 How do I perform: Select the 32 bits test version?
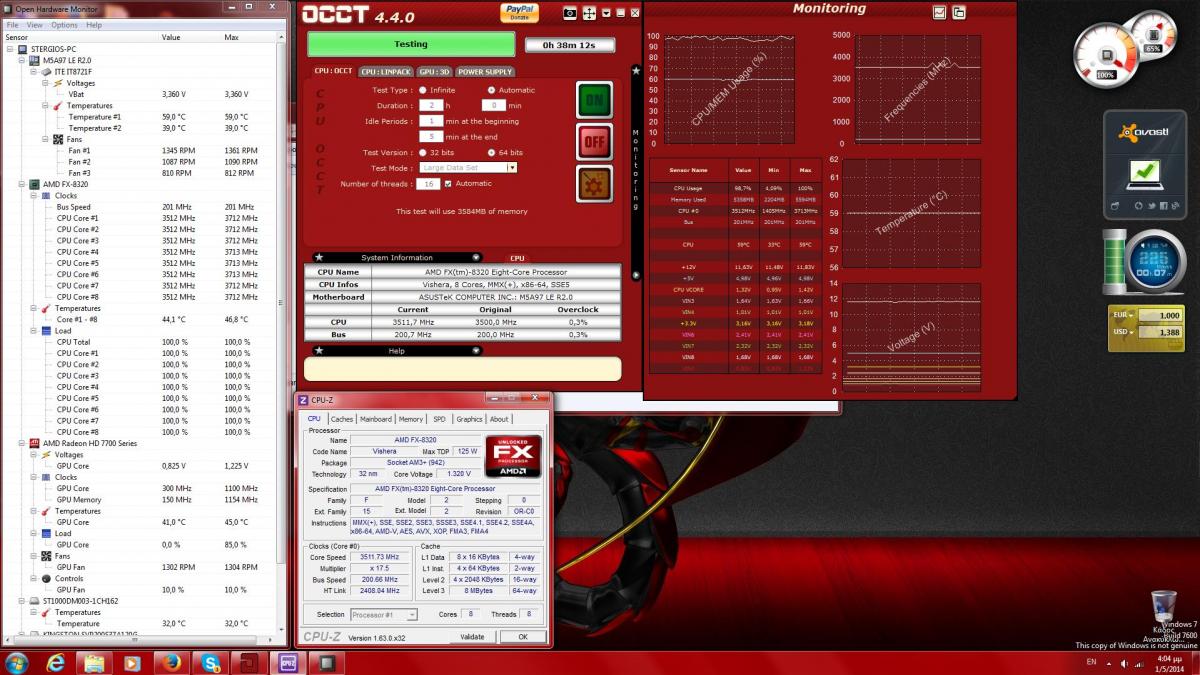click(x=422, y=152)
